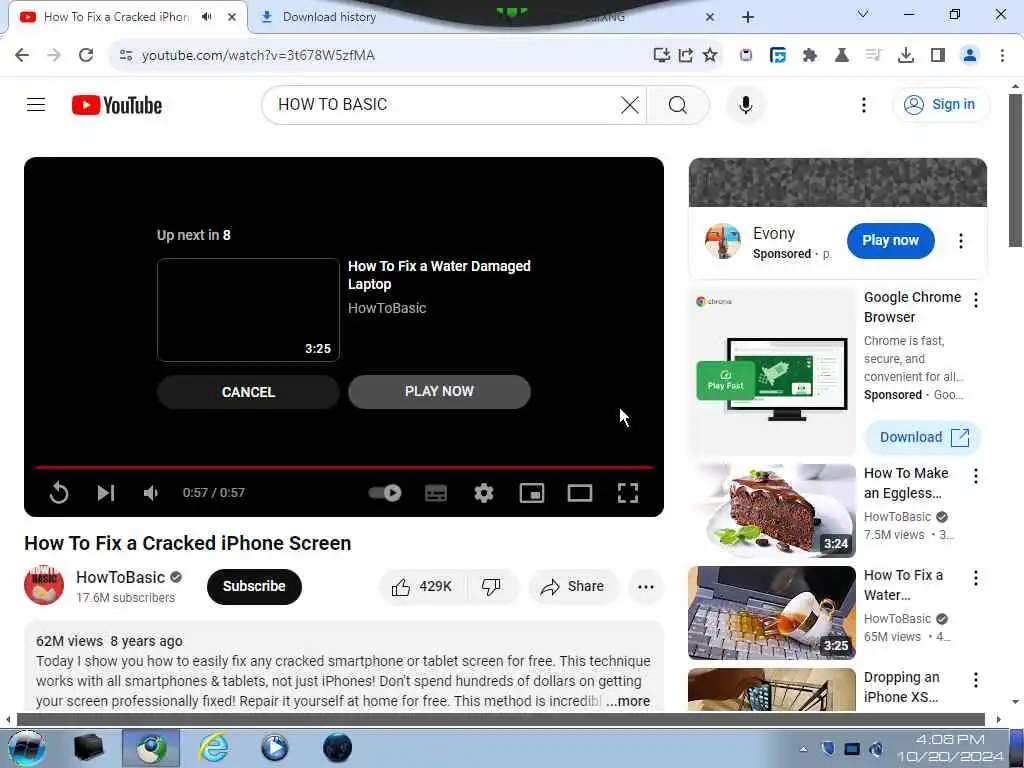Select the How To Fix a Cracked iPhone tab
This screenshot has width=1024, height=768.
tap(116, 17)
